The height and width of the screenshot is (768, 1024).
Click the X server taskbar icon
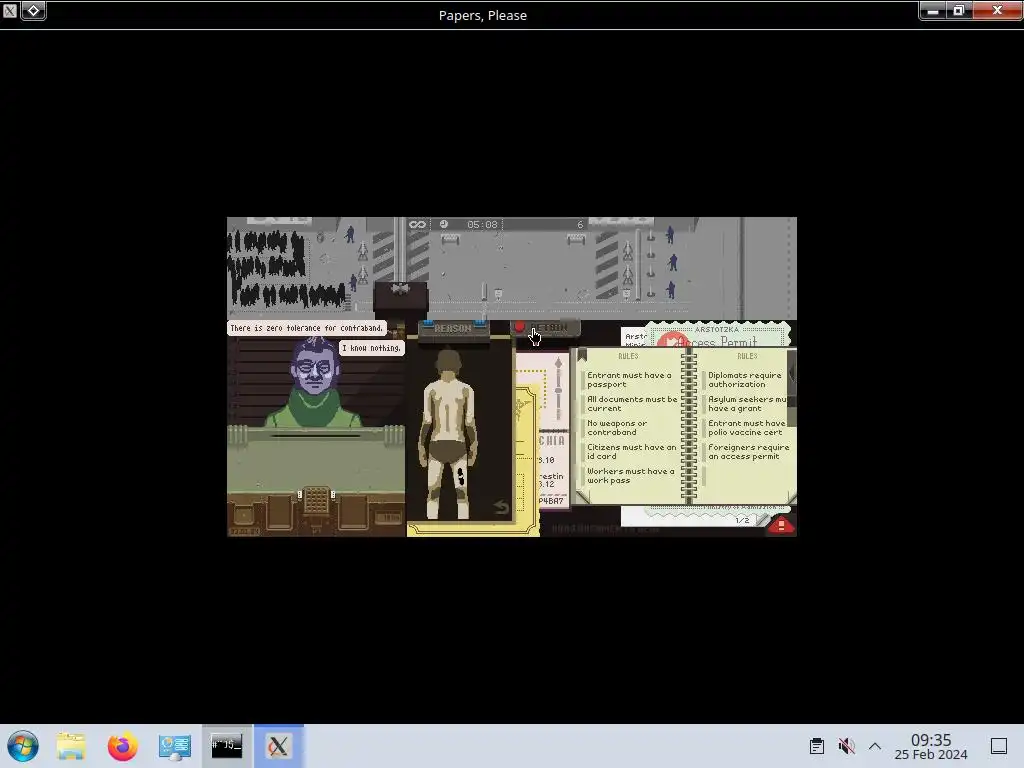[278, 746]
